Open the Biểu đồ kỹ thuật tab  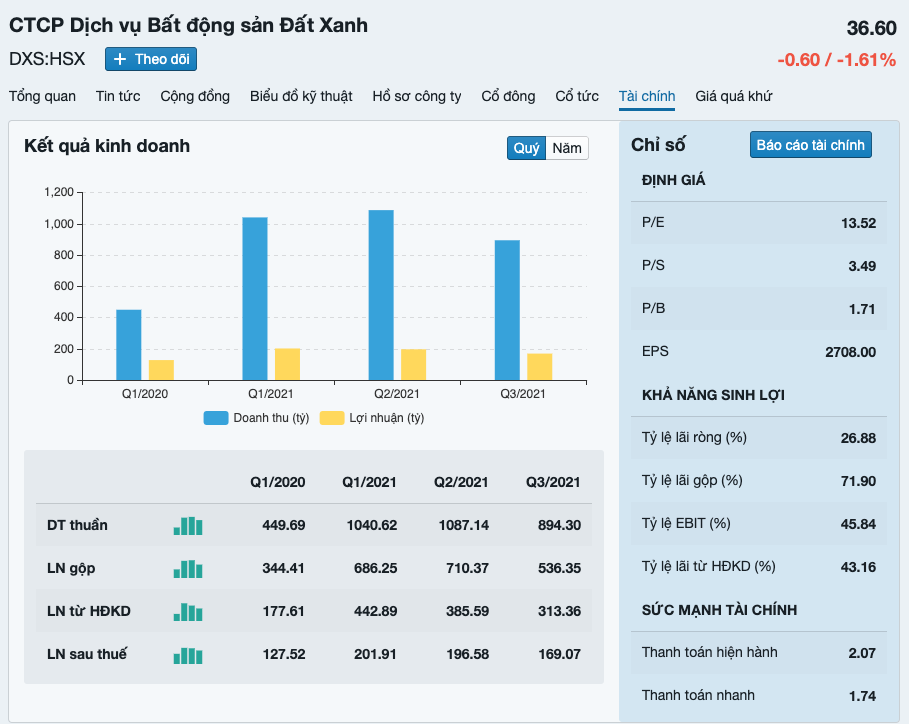[x=301, y=96]
